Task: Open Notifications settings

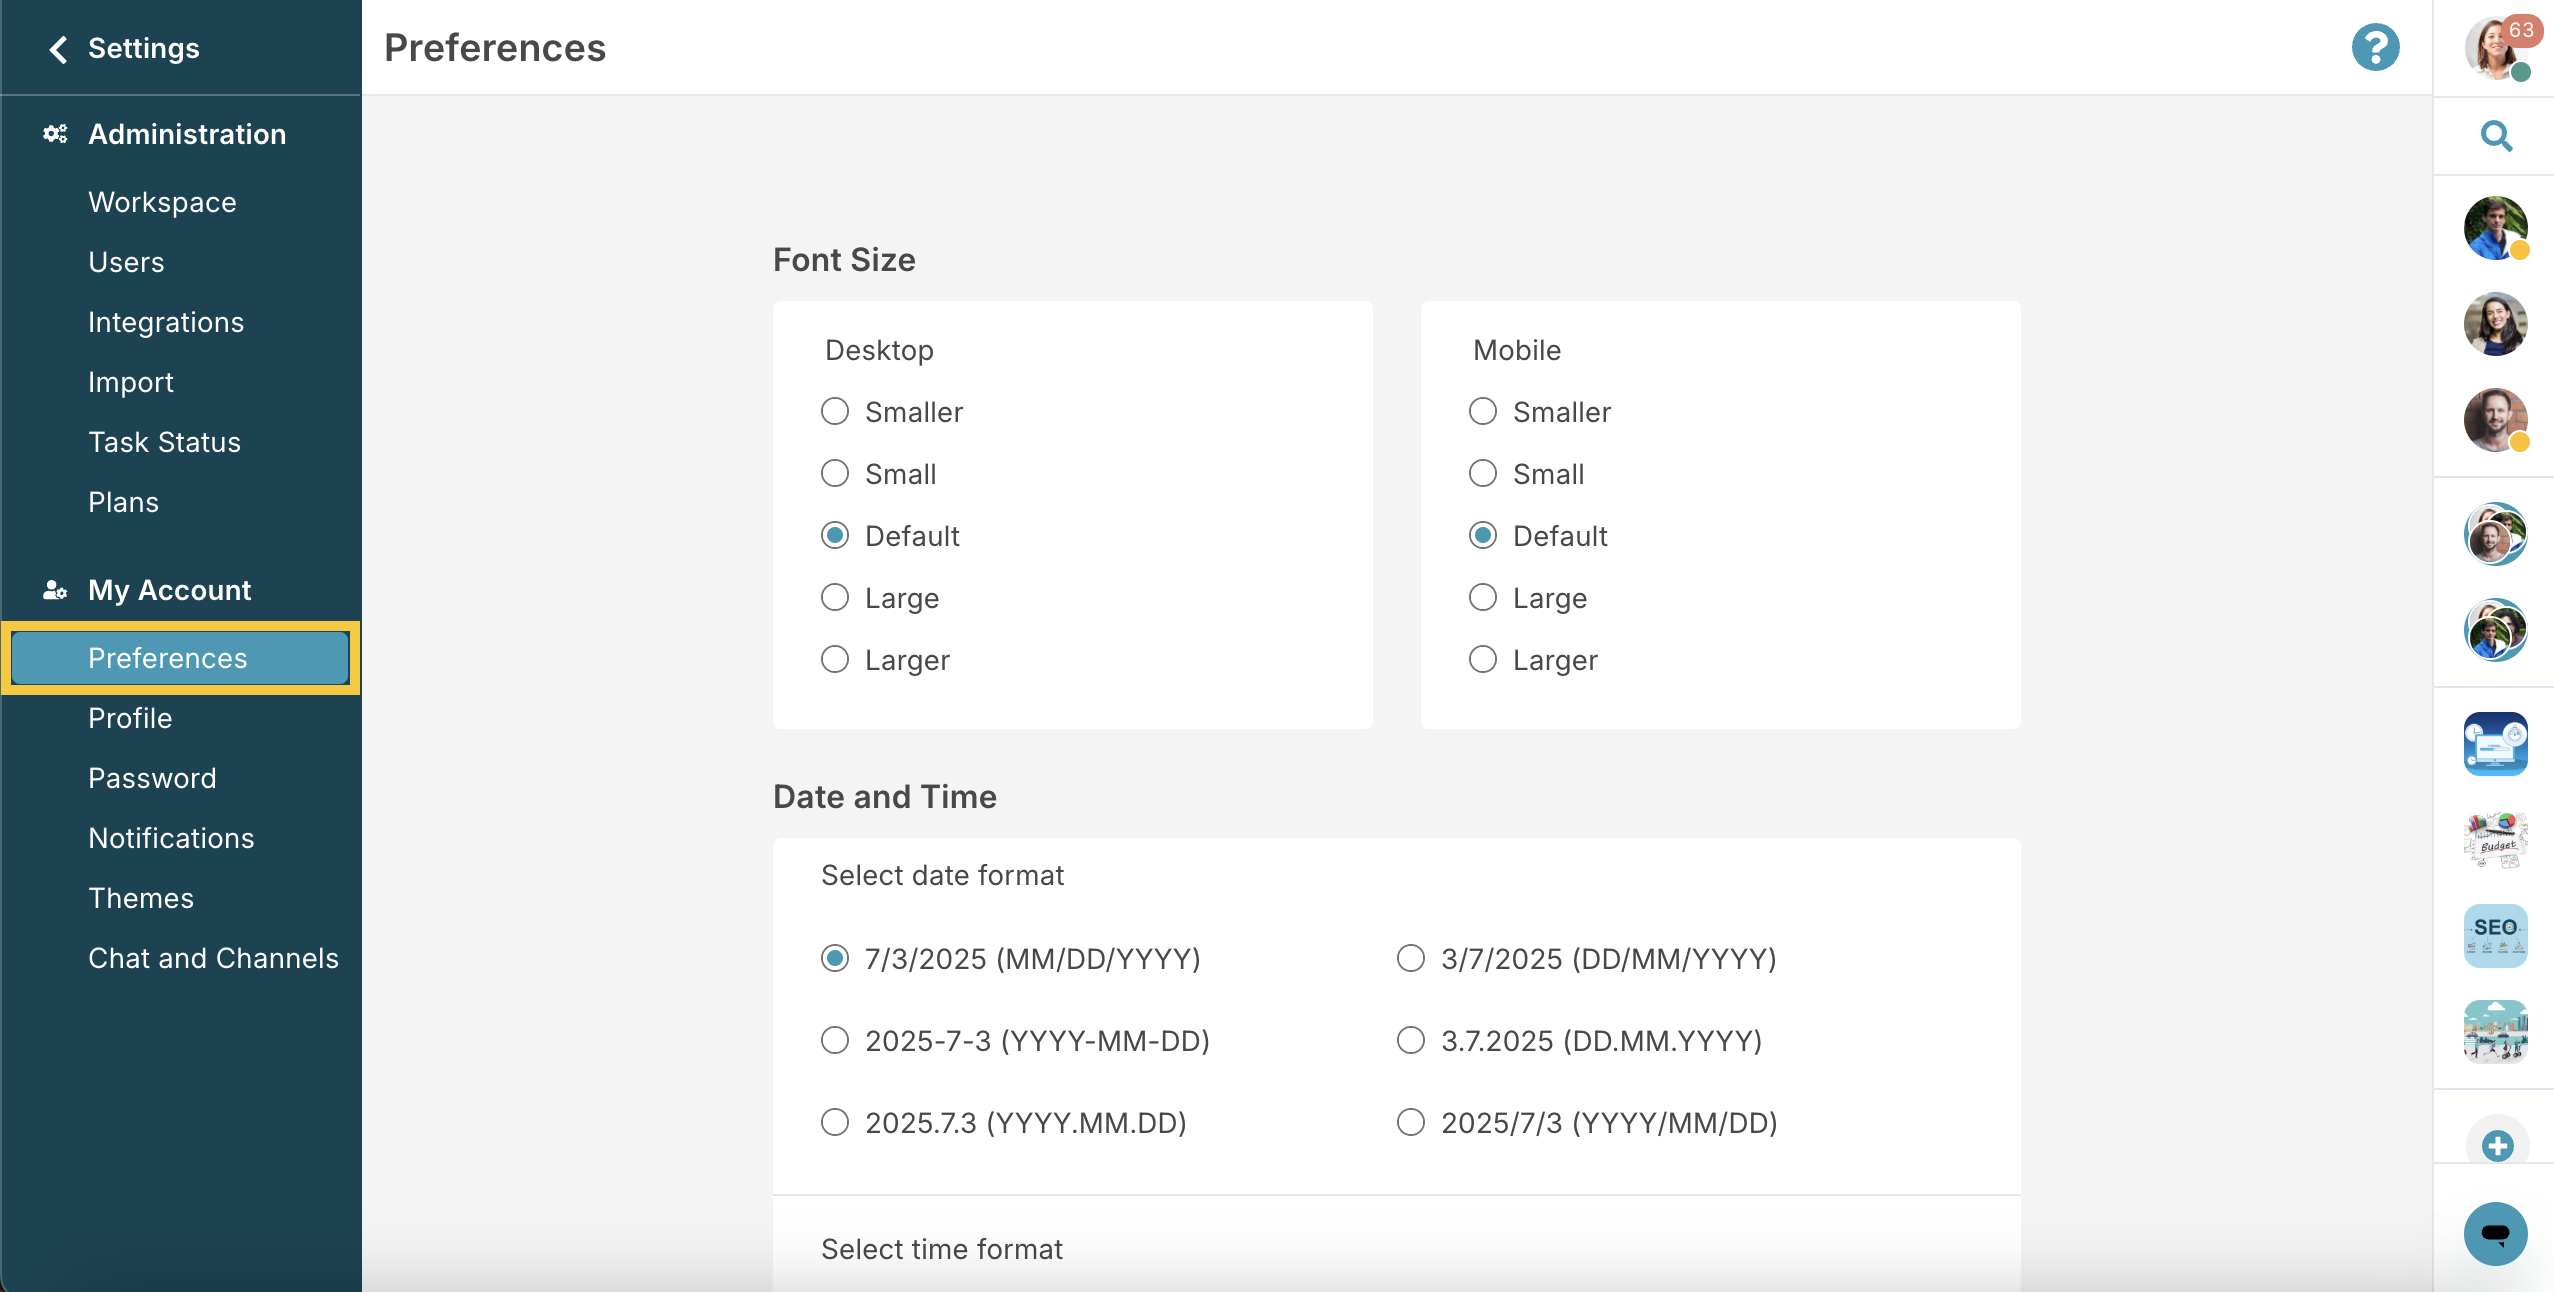Action: (x=171, y=837)
